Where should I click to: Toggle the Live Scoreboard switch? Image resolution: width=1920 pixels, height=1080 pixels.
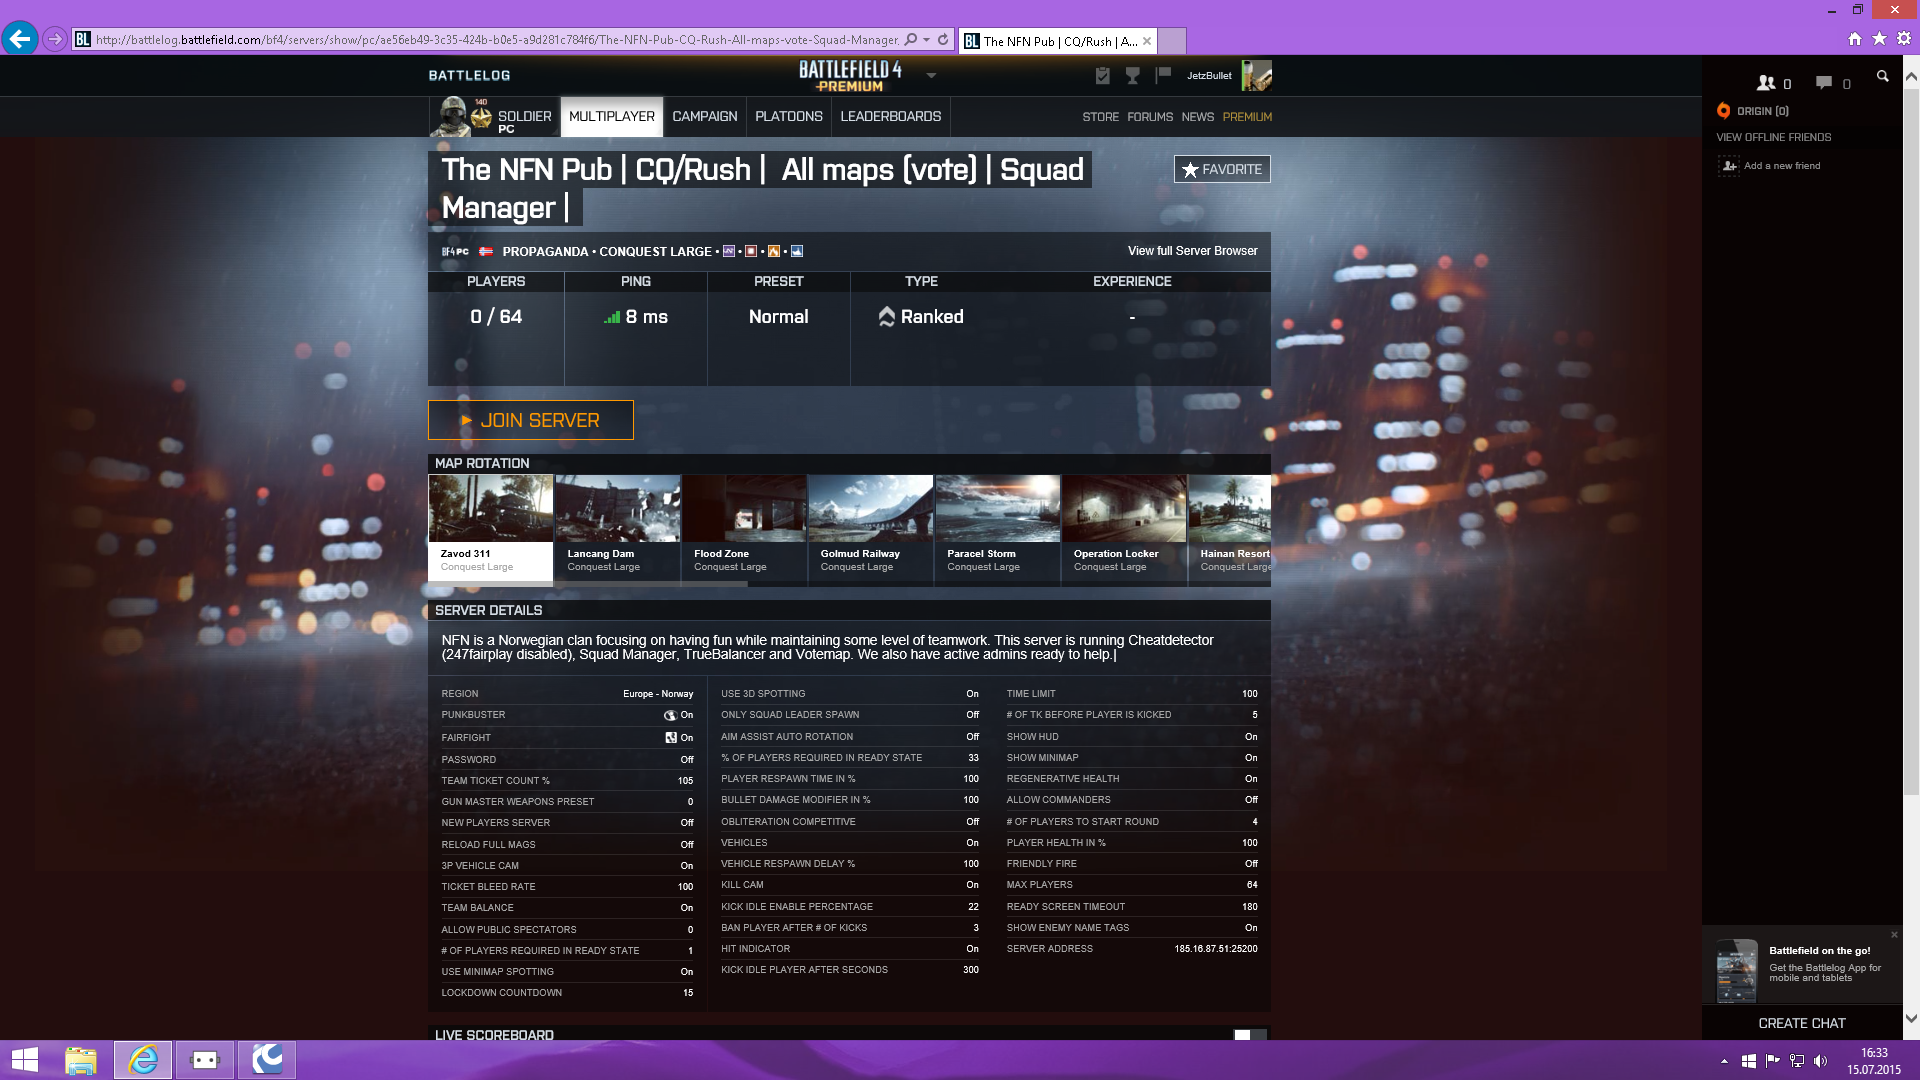click(x=1250, y=1035)
